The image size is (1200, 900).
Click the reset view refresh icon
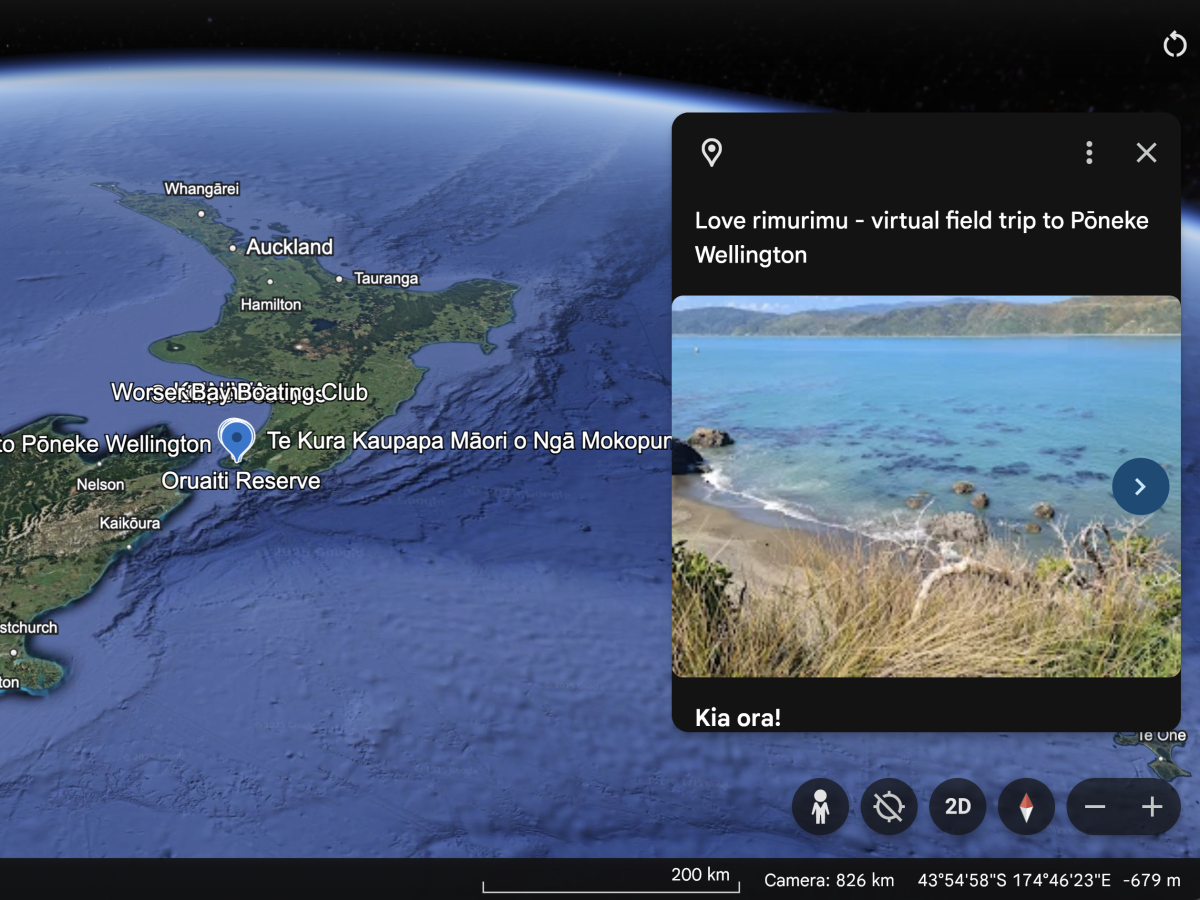pos(1174,44)
